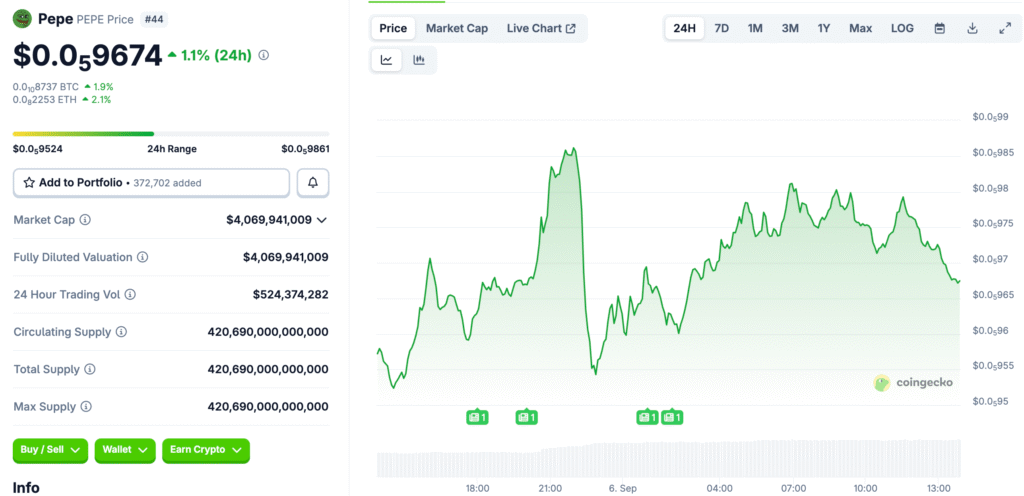Open Total Supply info icon
Viewport: 1024px width, 496px height.
tap(90, 369)
